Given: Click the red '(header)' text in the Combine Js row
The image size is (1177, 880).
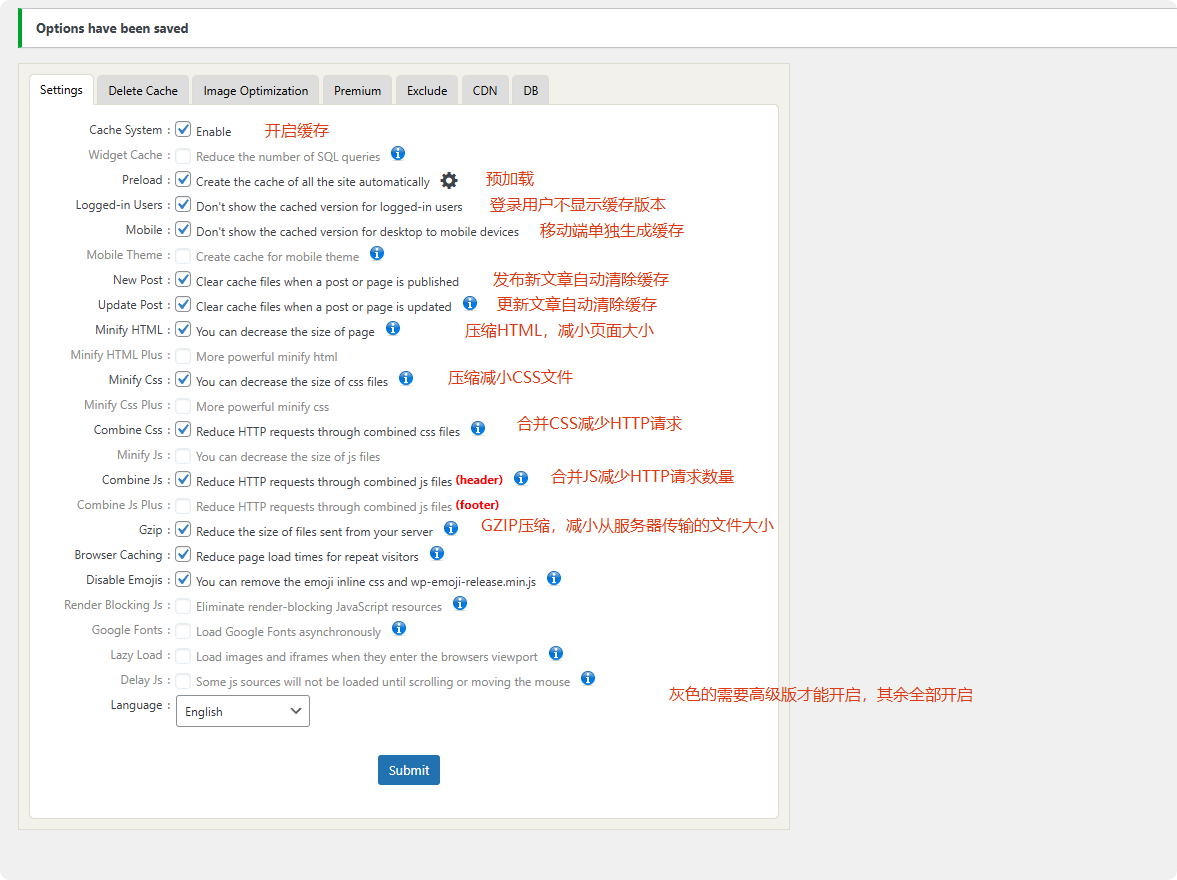Looking at the screenshot, I should (479, 480).
